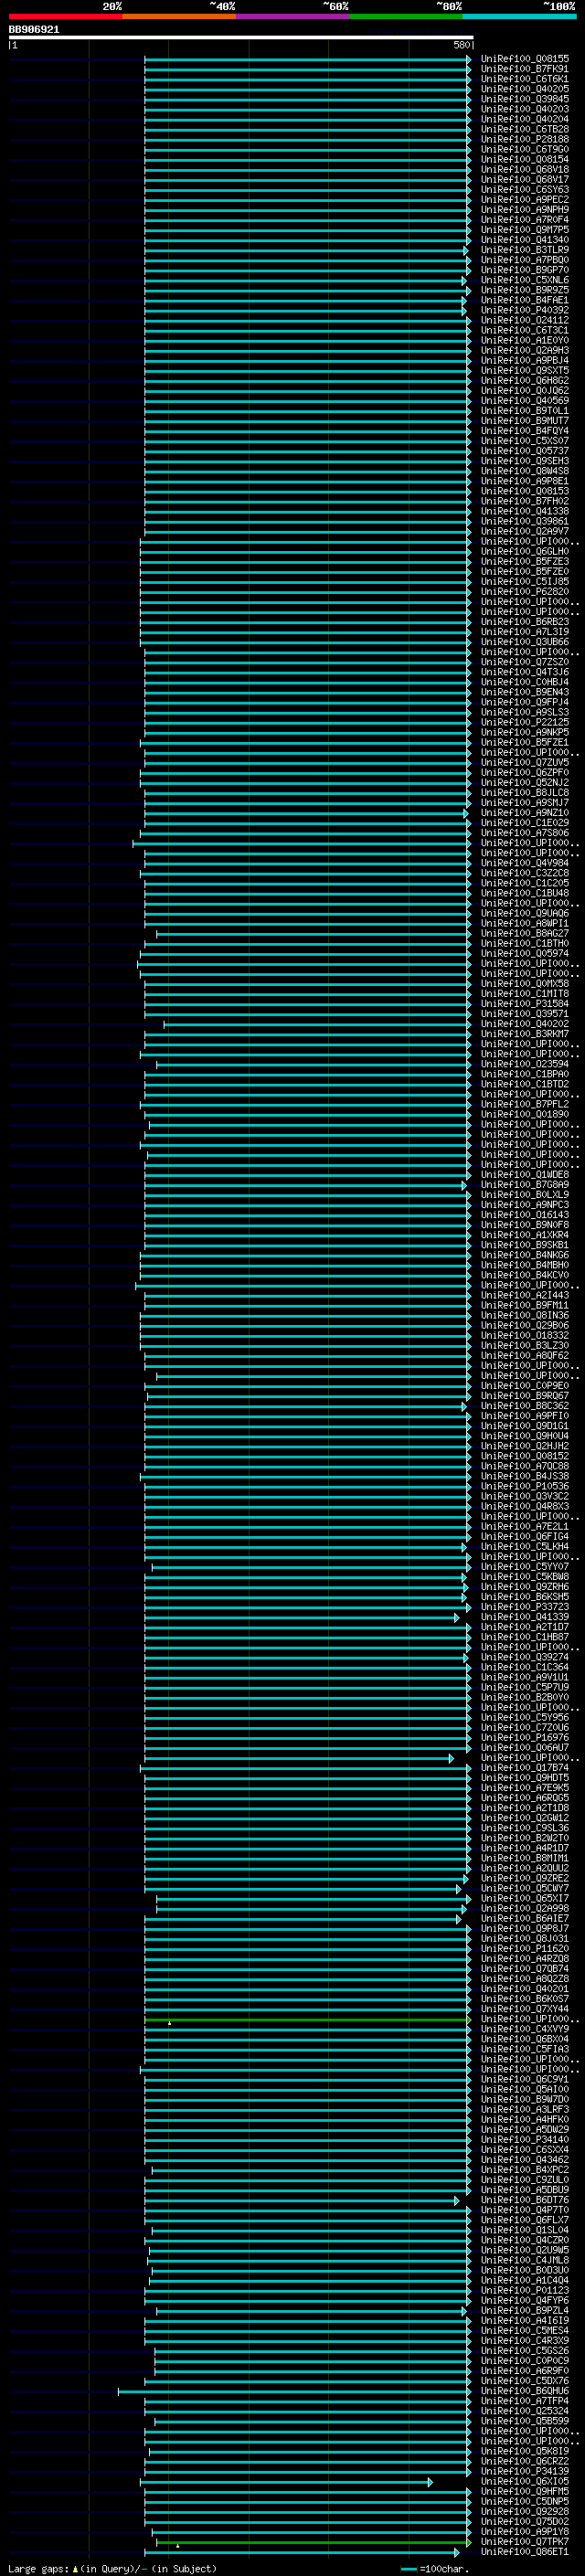Viewport: 585px width, 2576px height.
Task: Select hit label UniRef100_C1HB87
Action: 524,1637
